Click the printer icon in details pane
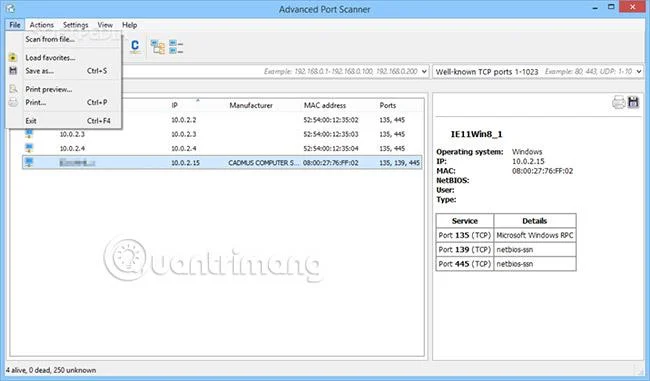This screenshot has height=381, width=650. (x=618, y=102)
